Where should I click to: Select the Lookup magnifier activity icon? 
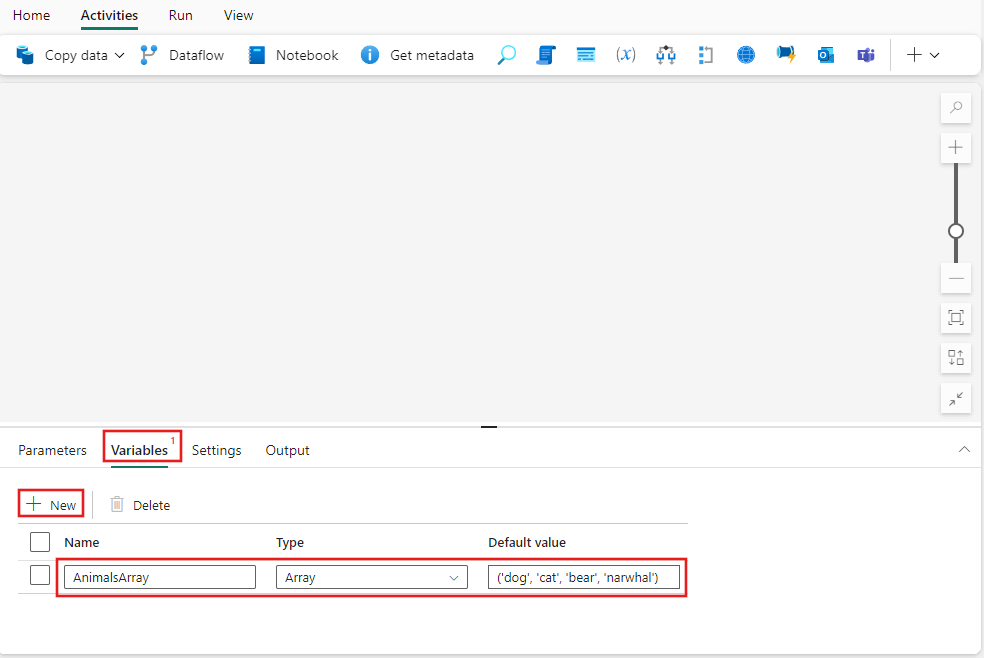tap(506, 55)
